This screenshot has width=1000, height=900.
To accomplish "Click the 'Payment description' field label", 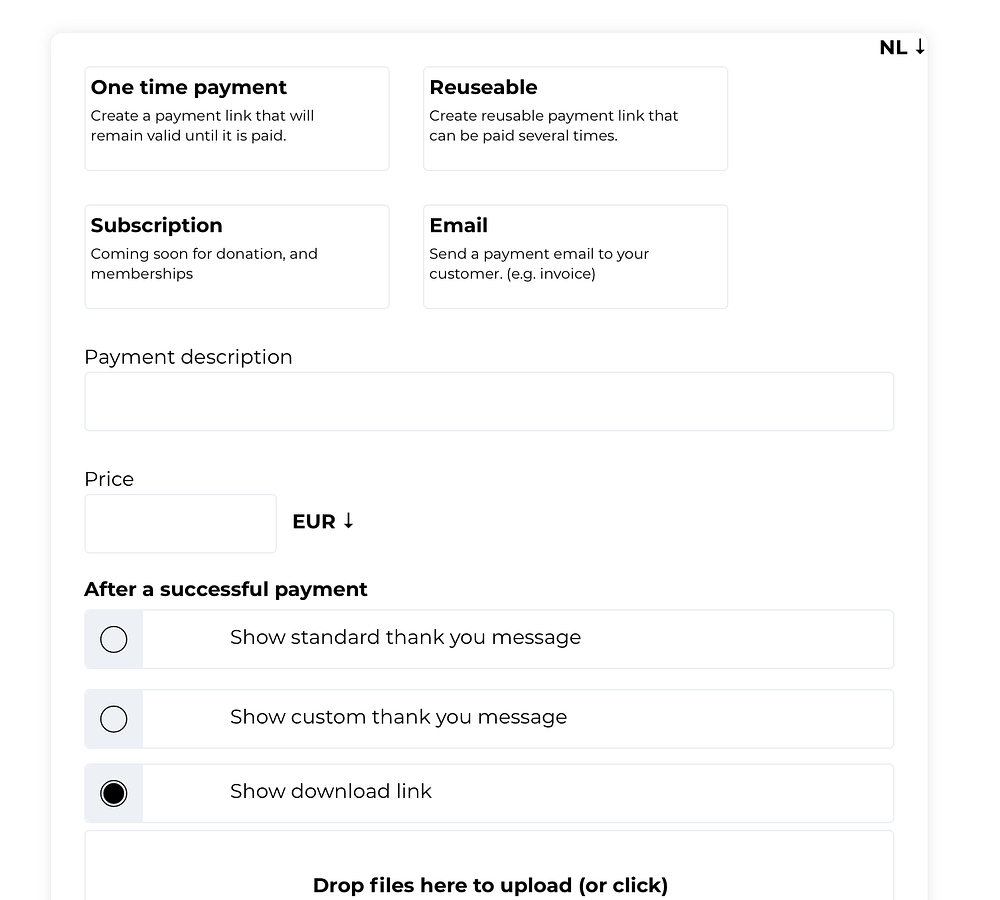I will point(188,357).
